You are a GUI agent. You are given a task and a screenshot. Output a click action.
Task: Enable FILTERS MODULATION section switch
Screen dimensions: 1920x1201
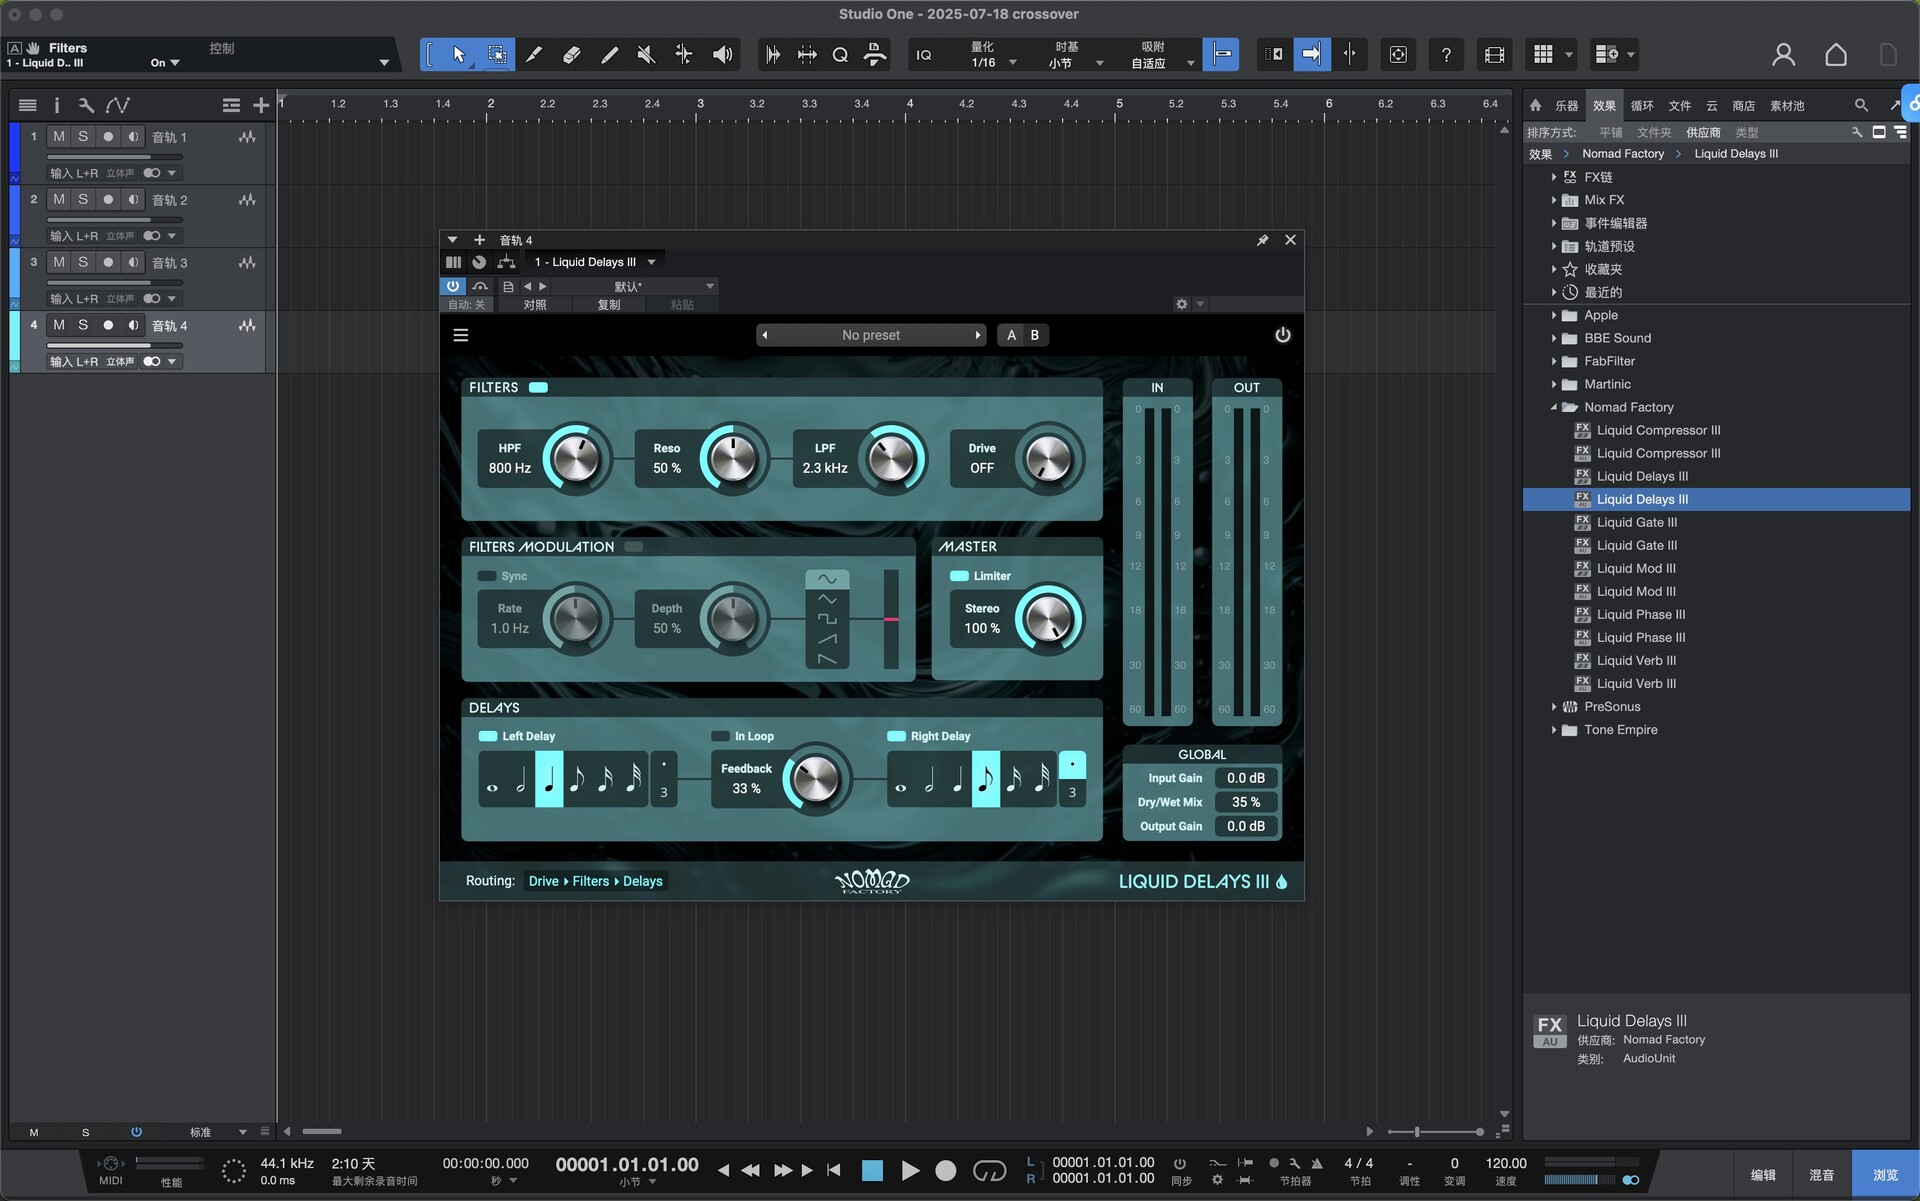point(634,547)
